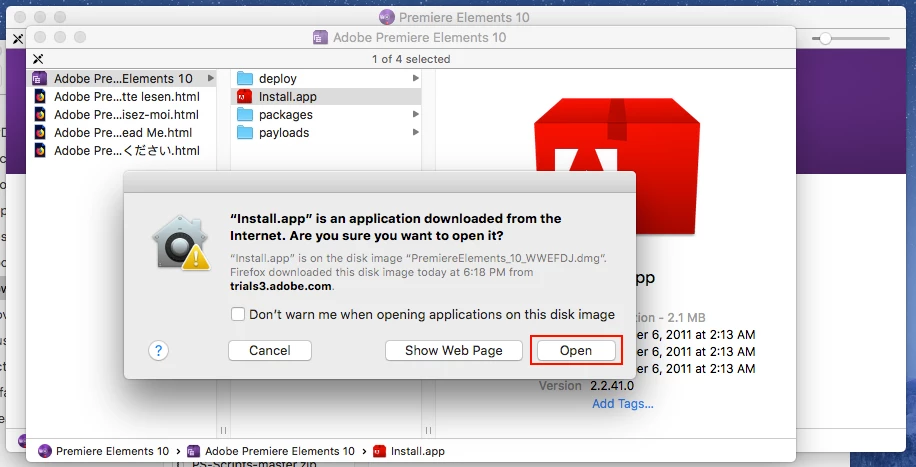Click the second column resize handle
This screenshot has width=916, height=467.
[x=428, y=430]
